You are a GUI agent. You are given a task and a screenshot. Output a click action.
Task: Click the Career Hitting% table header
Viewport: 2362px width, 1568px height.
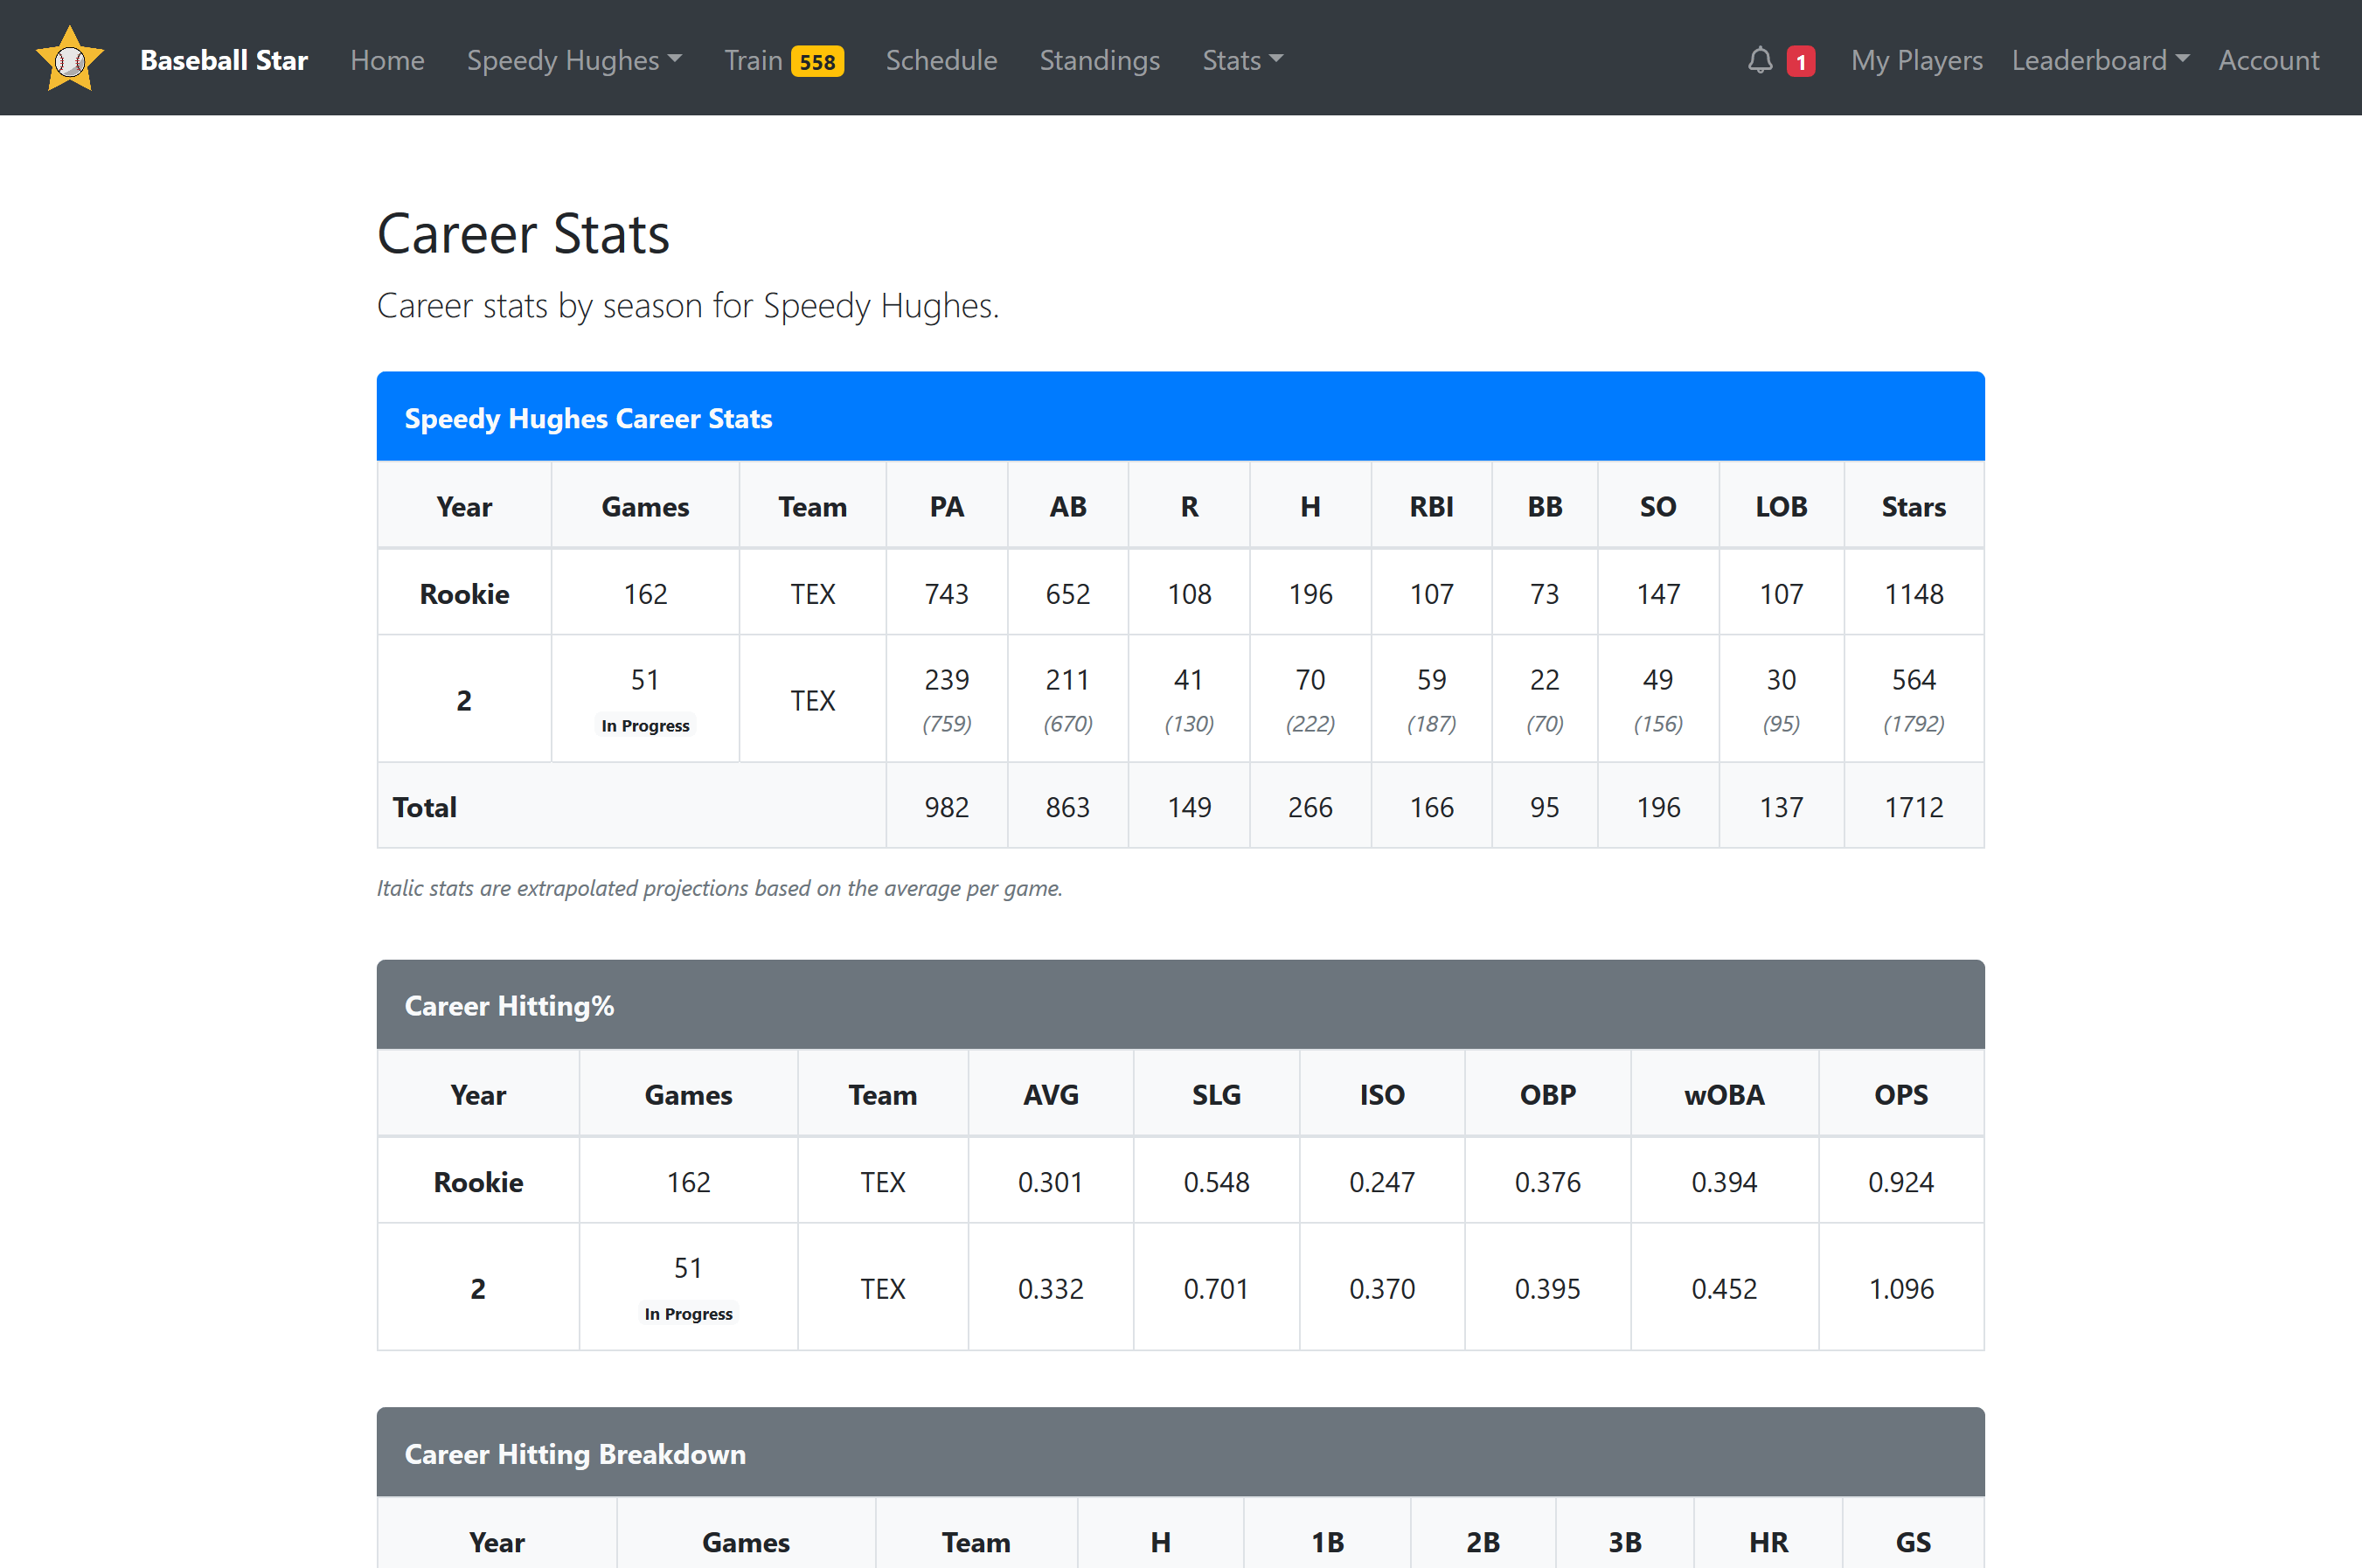509,1005
